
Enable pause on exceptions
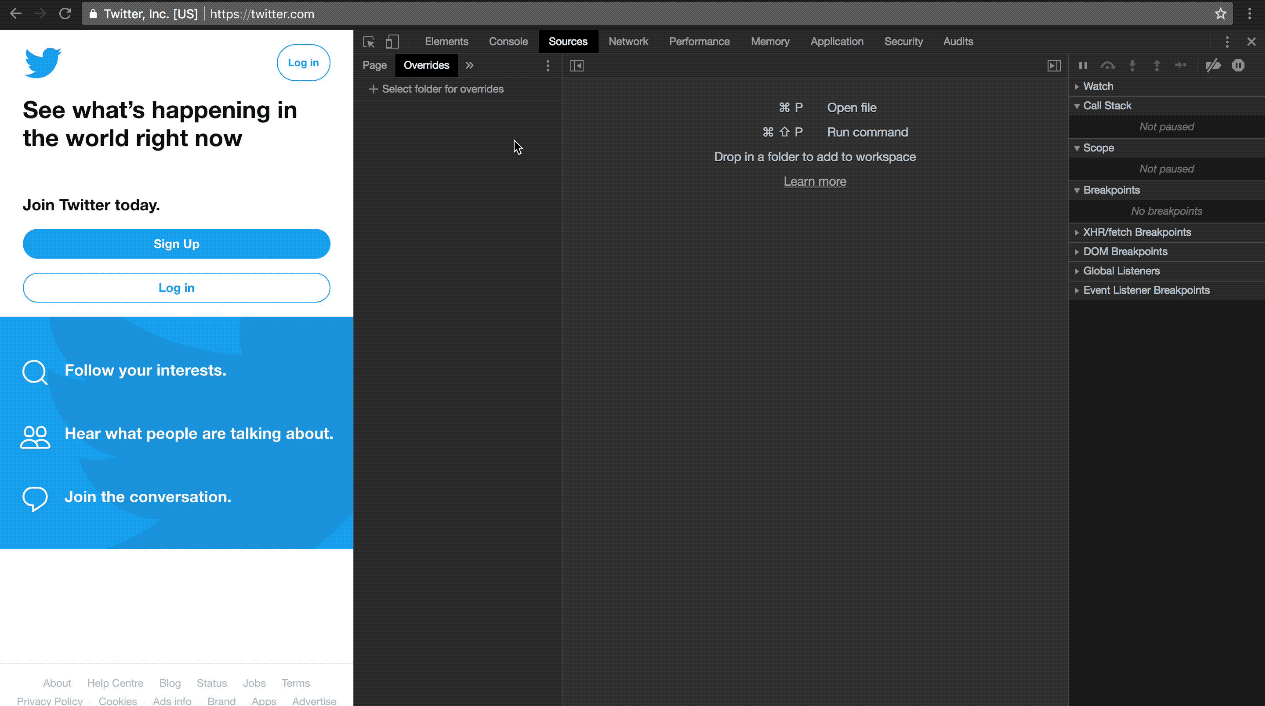pyautogui.click(x=1238, y=65)
